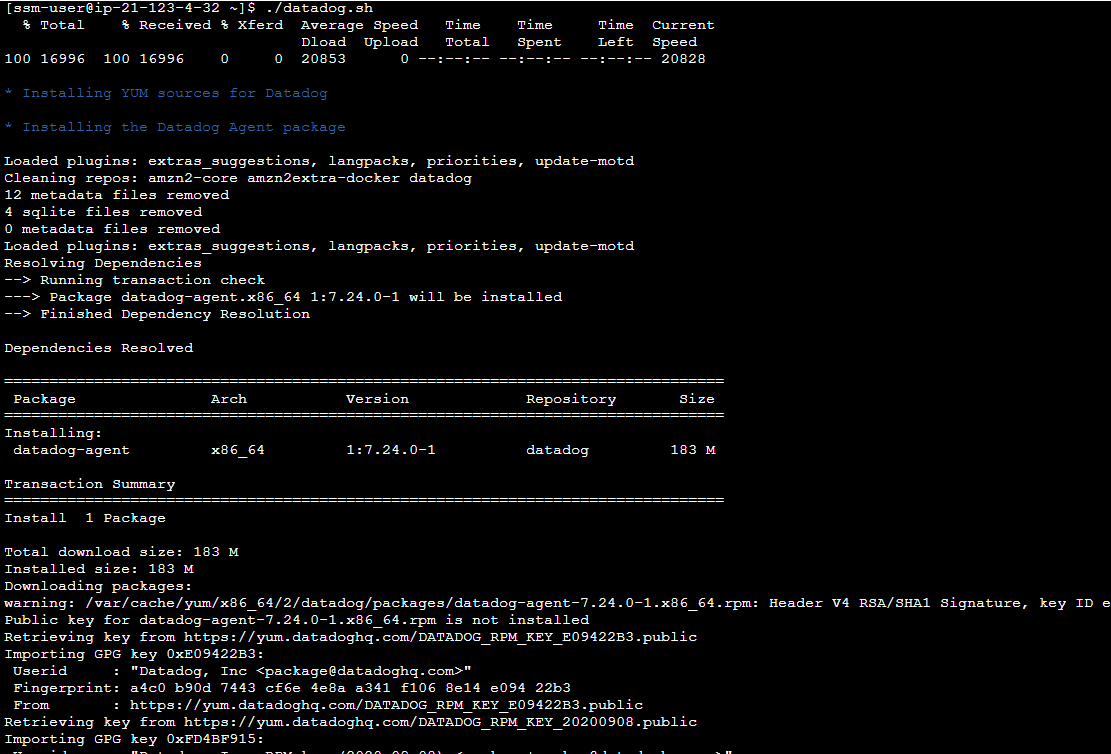1111x754 pixels.
Task: Click the 'Importing GPG key 0xFD4BF915:' line
Action: pos(135,739)
